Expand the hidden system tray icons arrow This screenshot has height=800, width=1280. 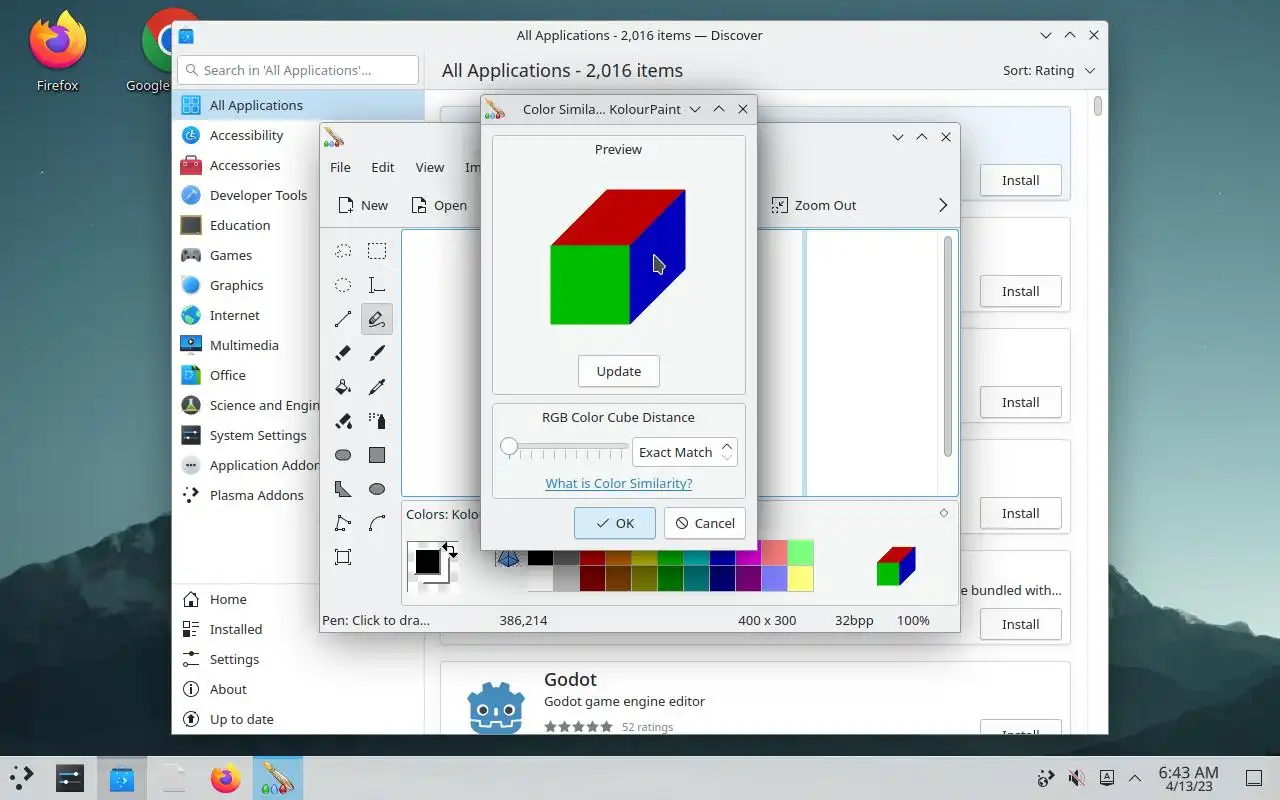point(1135,778)
